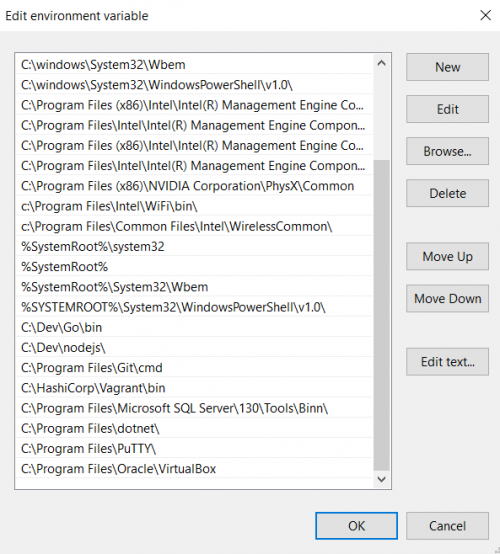Select the C:\Dev\Go\bin entry
The width and height of the screenshot is (500, 554).
[194, 328]
